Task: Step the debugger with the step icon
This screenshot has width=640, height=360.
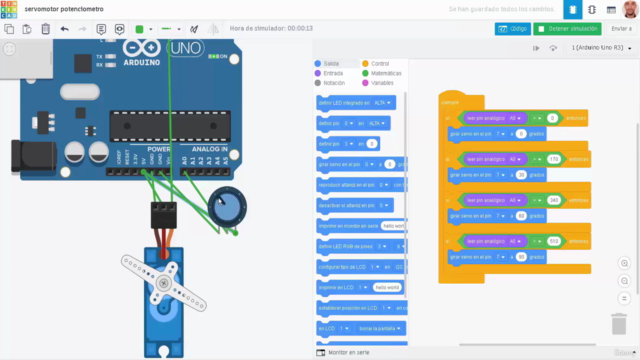Action: tap(536, 48)
